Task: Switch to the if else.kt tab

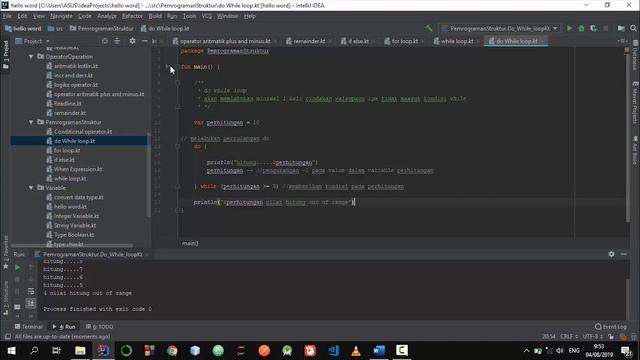Action: tap(358, 41)
